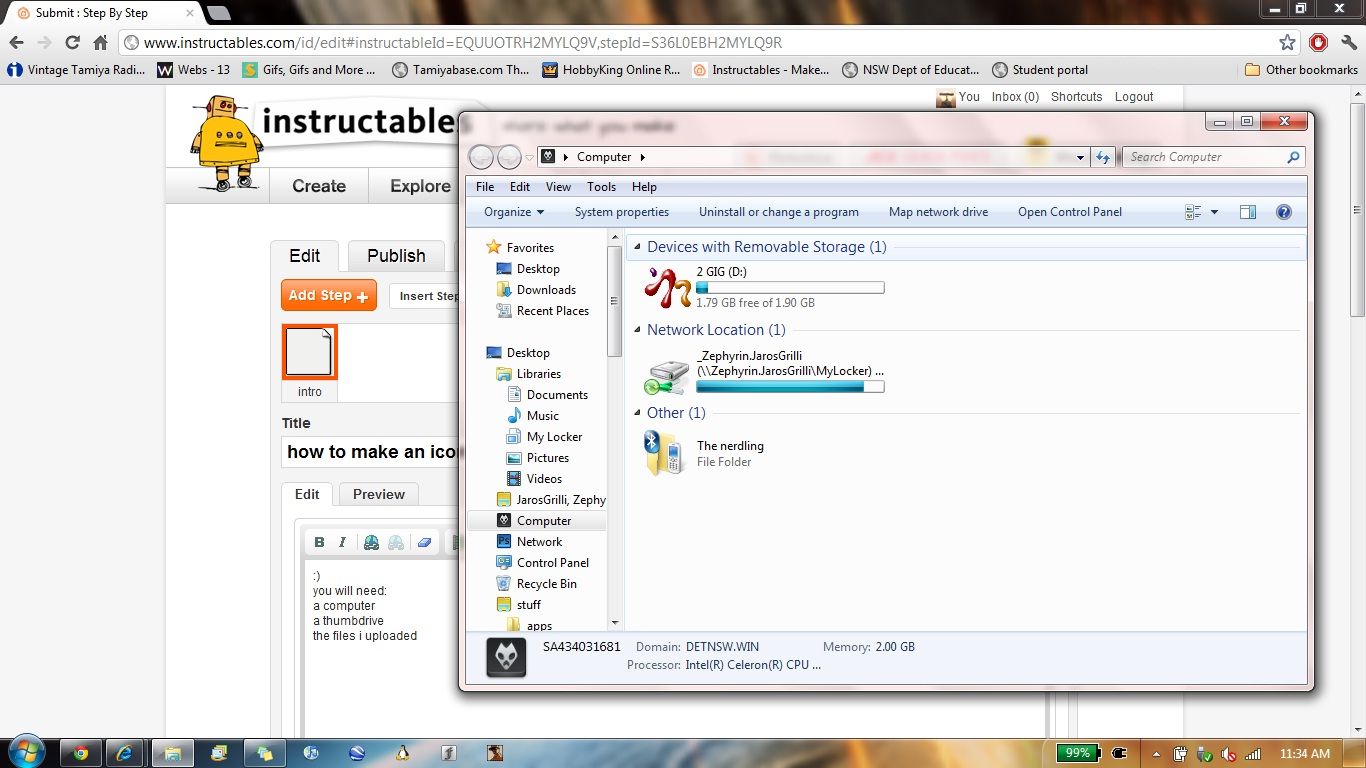Open the Vintage Tamiya bookmark

pos(76,70)
